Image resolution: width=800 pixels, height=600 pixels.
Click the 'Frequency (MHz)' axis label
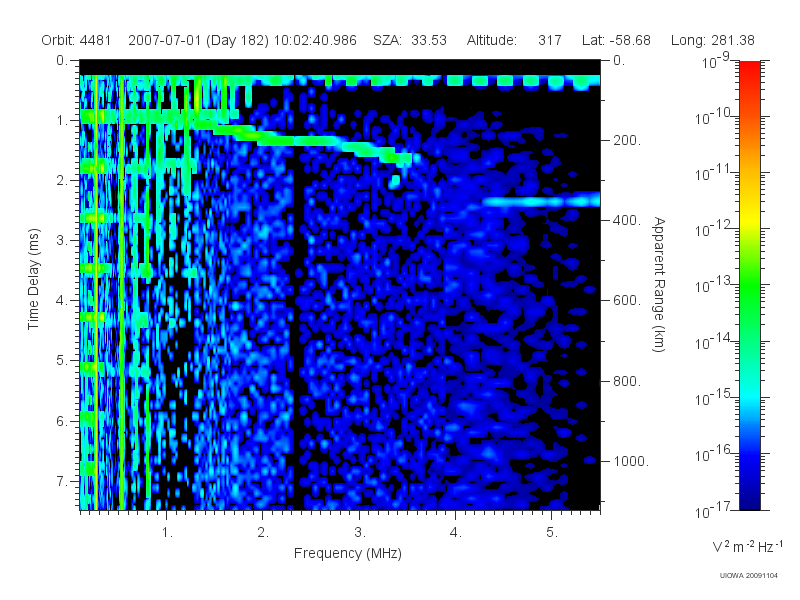click(348, 553)
